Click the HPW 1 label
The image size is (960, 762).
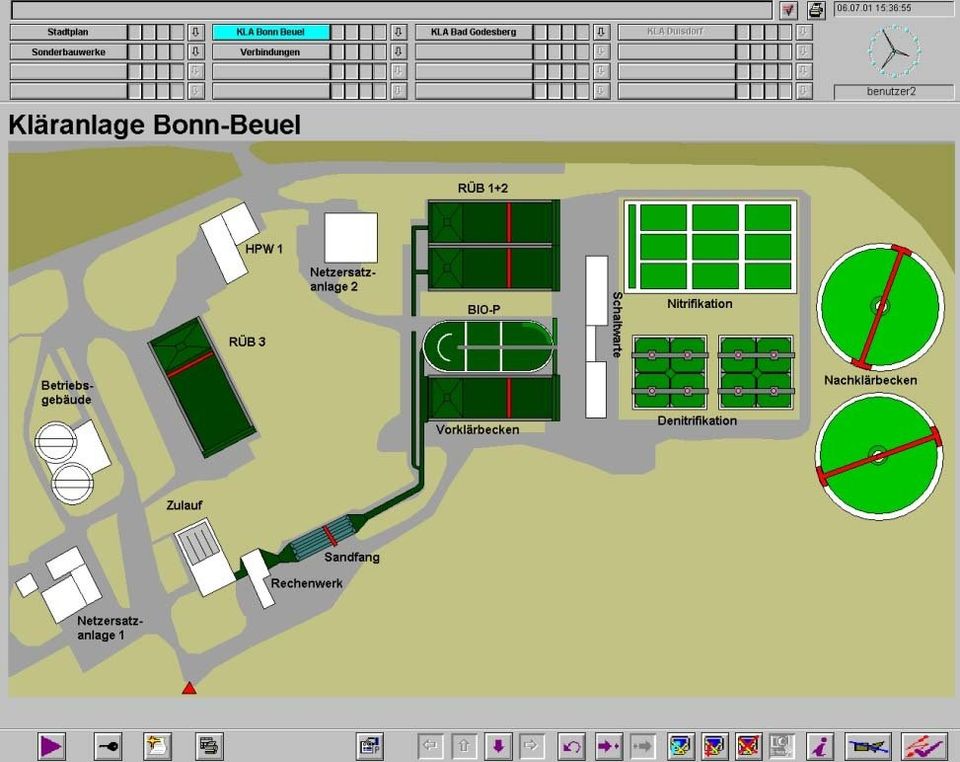[x=264, y=249]
